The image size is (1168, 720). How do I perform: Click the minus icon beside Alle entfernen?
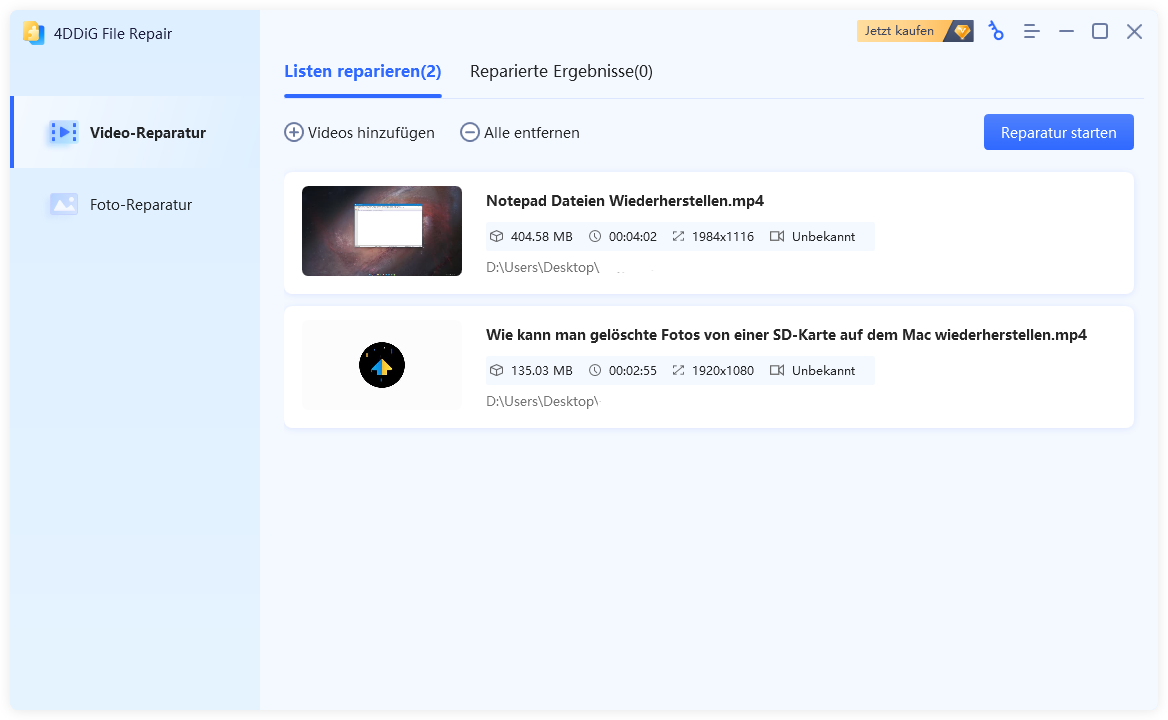tap(469, 132)
